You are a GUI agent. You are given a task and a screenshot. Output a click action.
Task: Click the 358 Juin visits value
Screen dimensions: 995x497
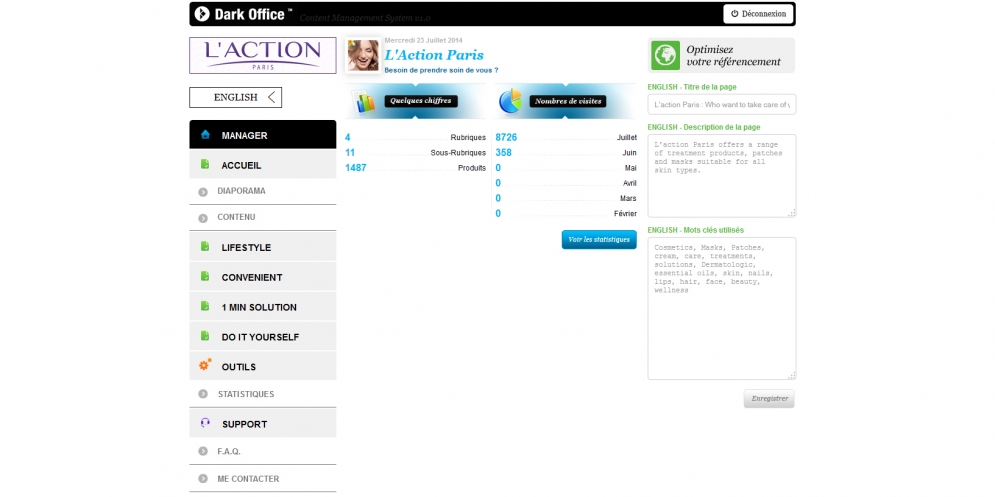point(503,152)
